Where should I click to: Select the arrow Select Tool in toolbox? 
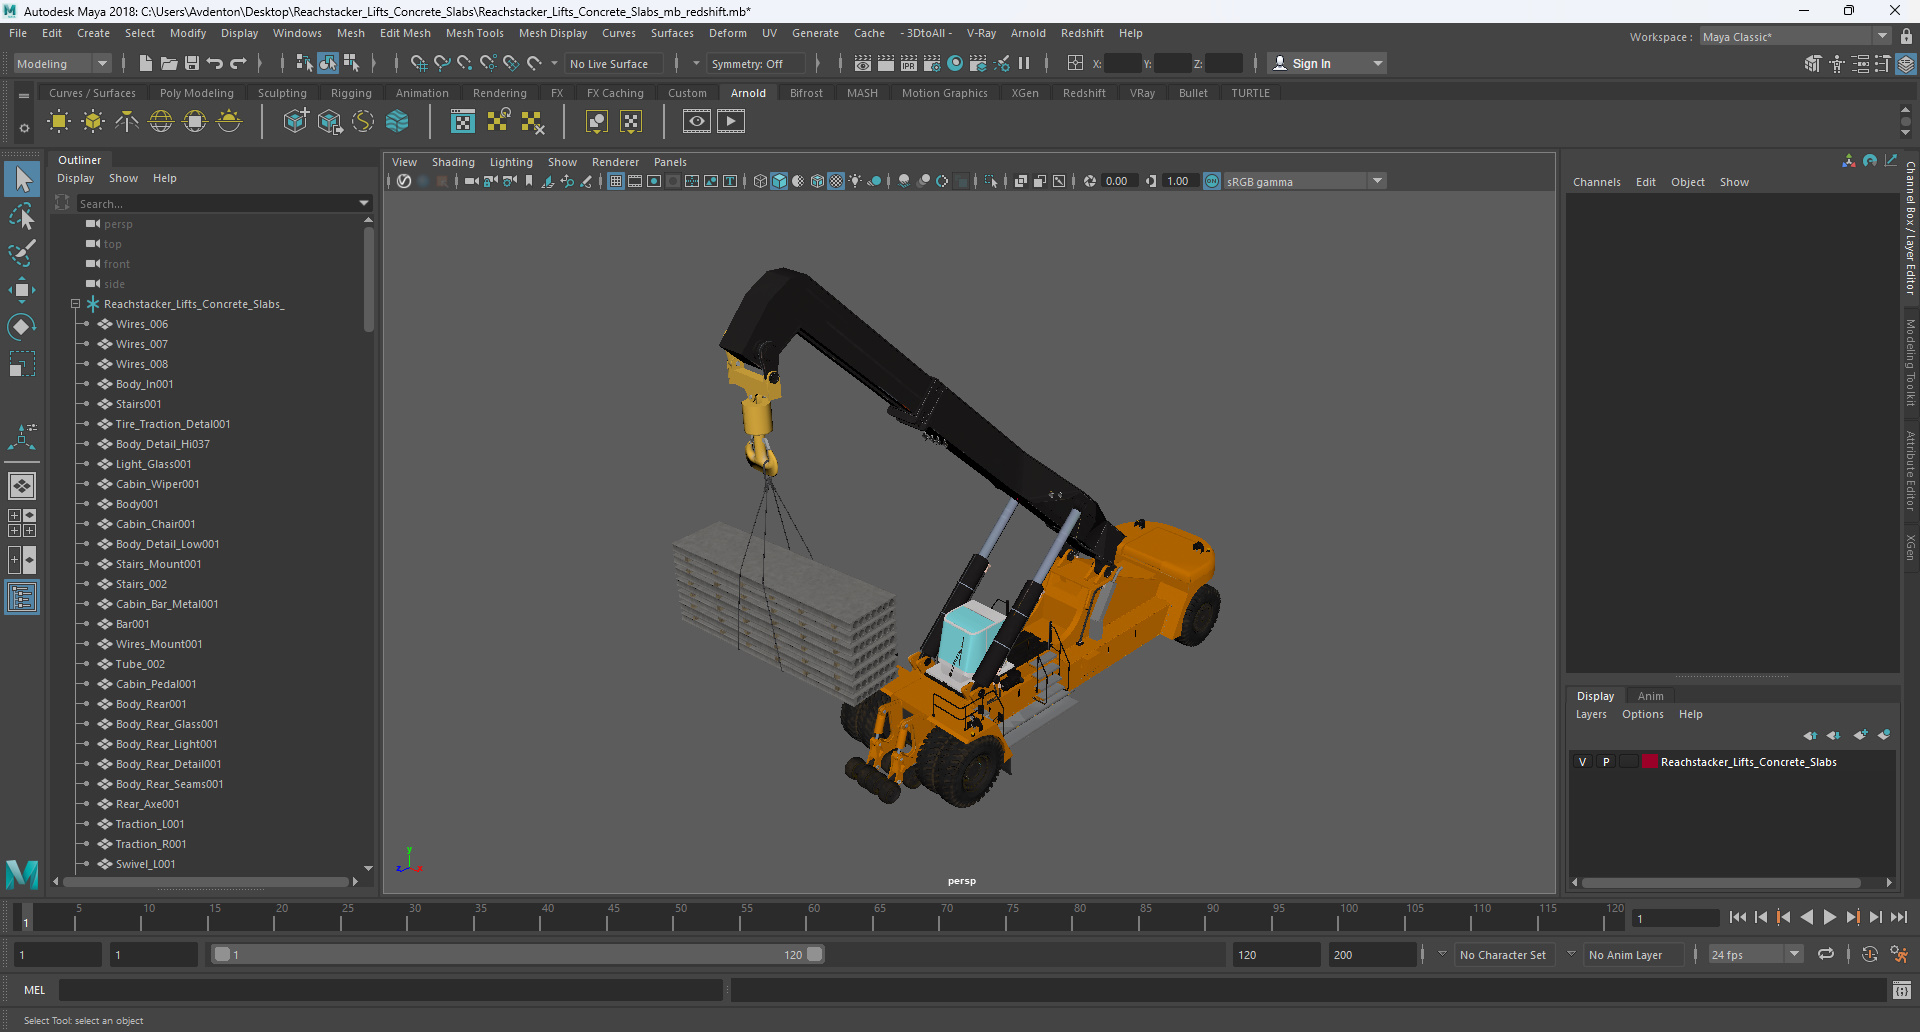coord(22,180)
